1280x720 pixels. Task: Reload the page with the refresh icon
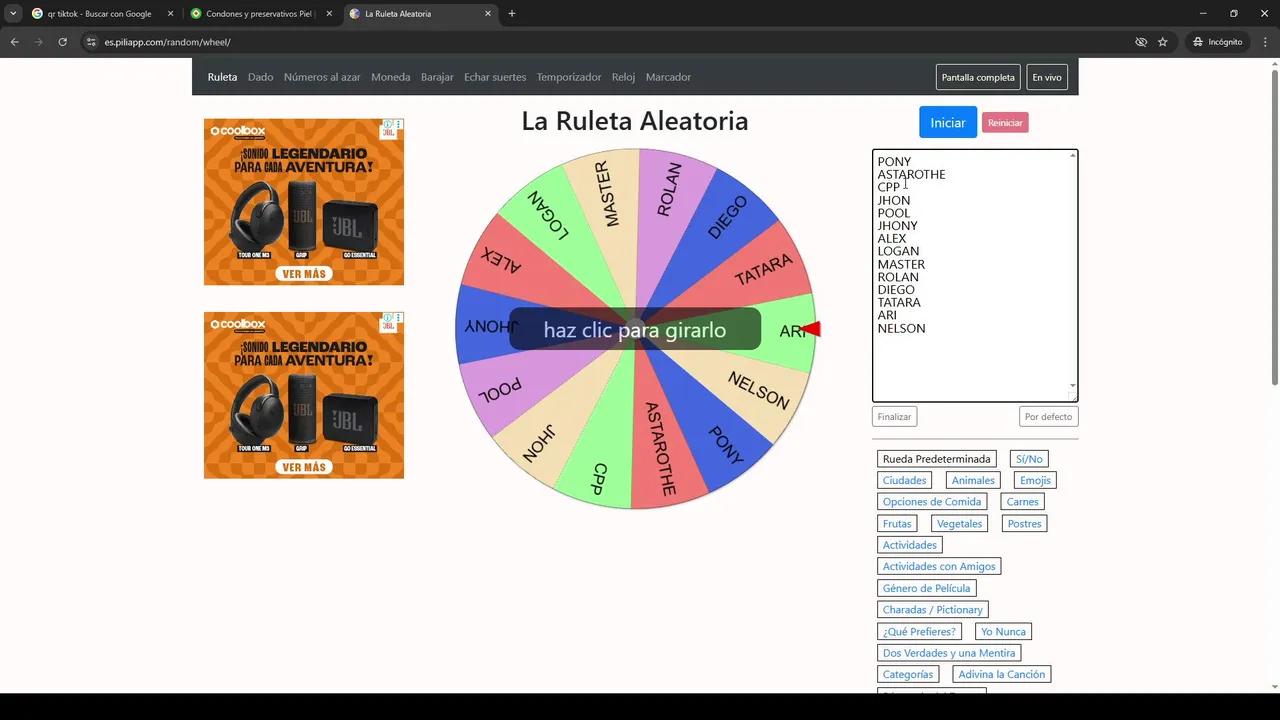coord(62,42)
